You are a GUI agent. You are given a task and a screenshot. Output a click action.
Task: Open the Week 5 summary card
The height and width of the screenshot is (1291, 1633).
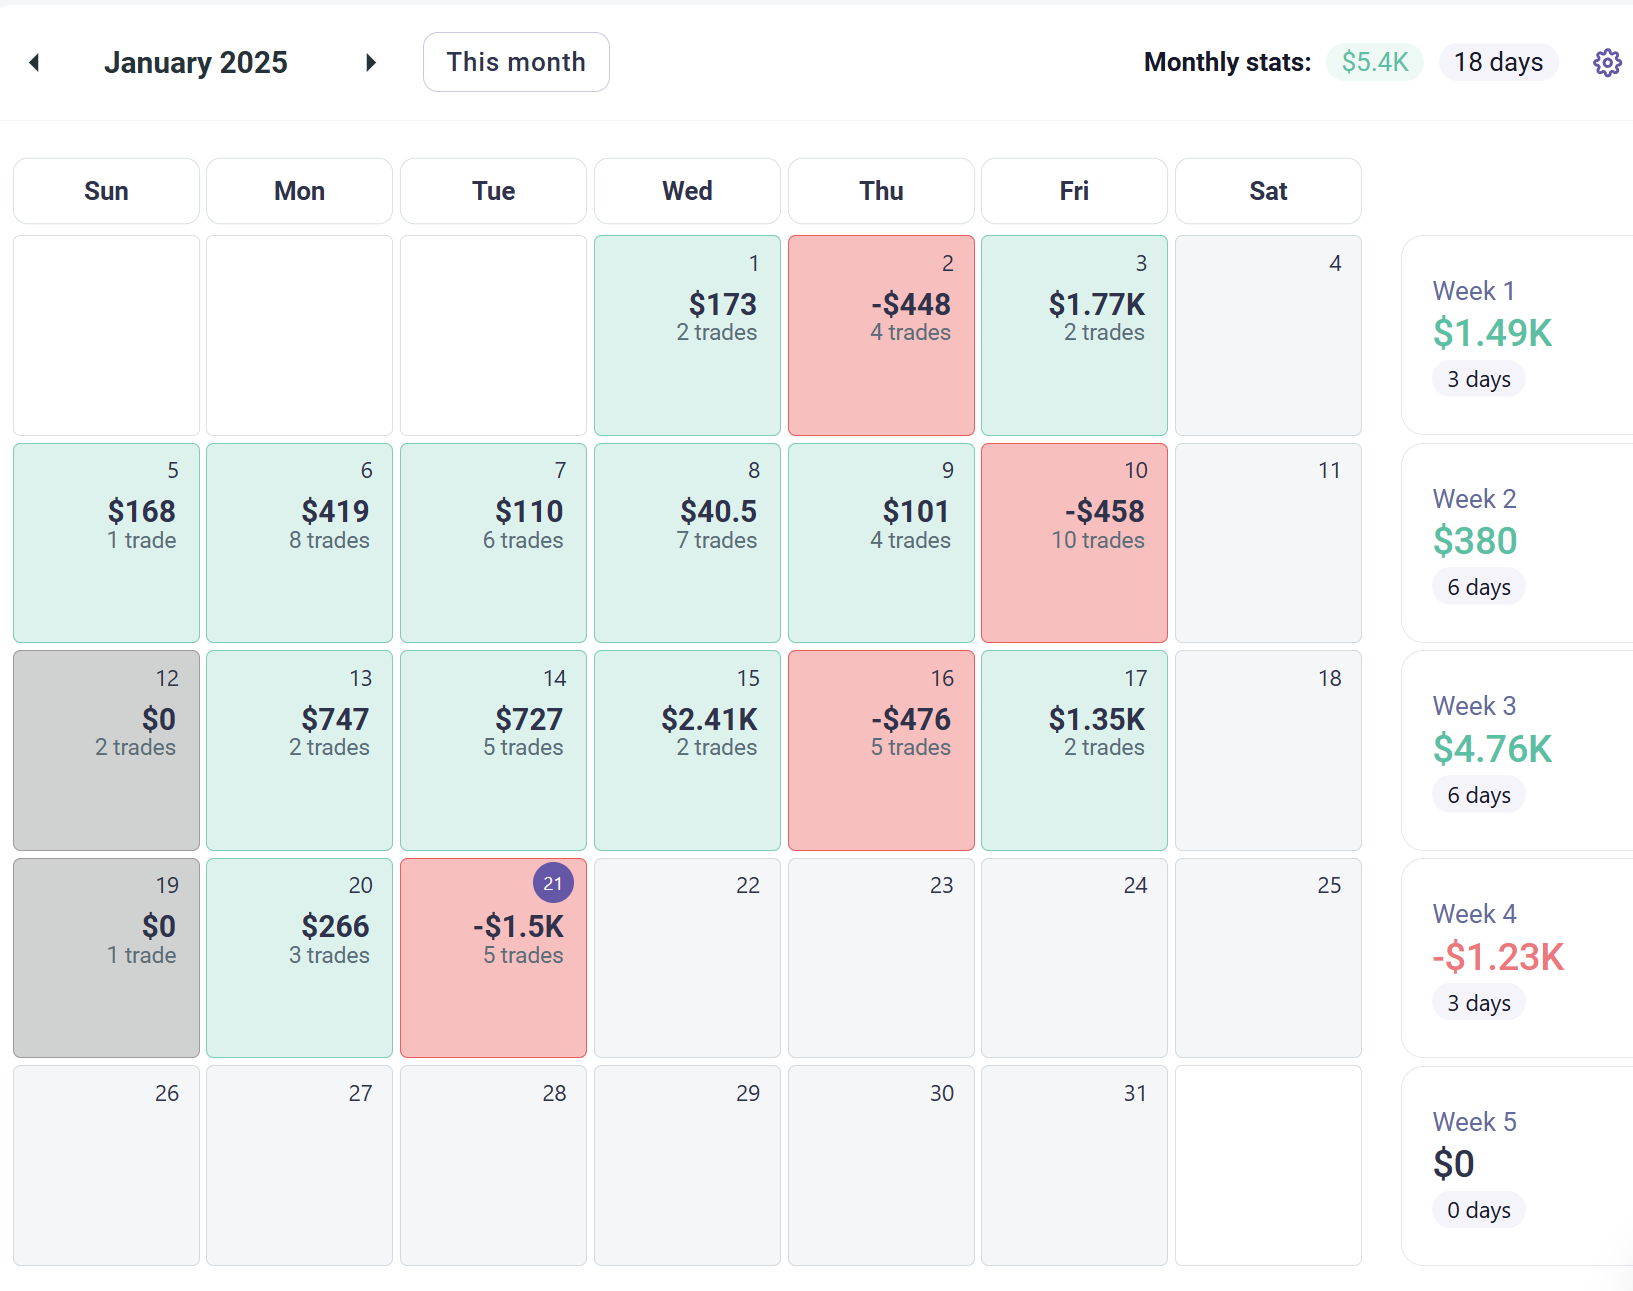click(1516, 1165)
